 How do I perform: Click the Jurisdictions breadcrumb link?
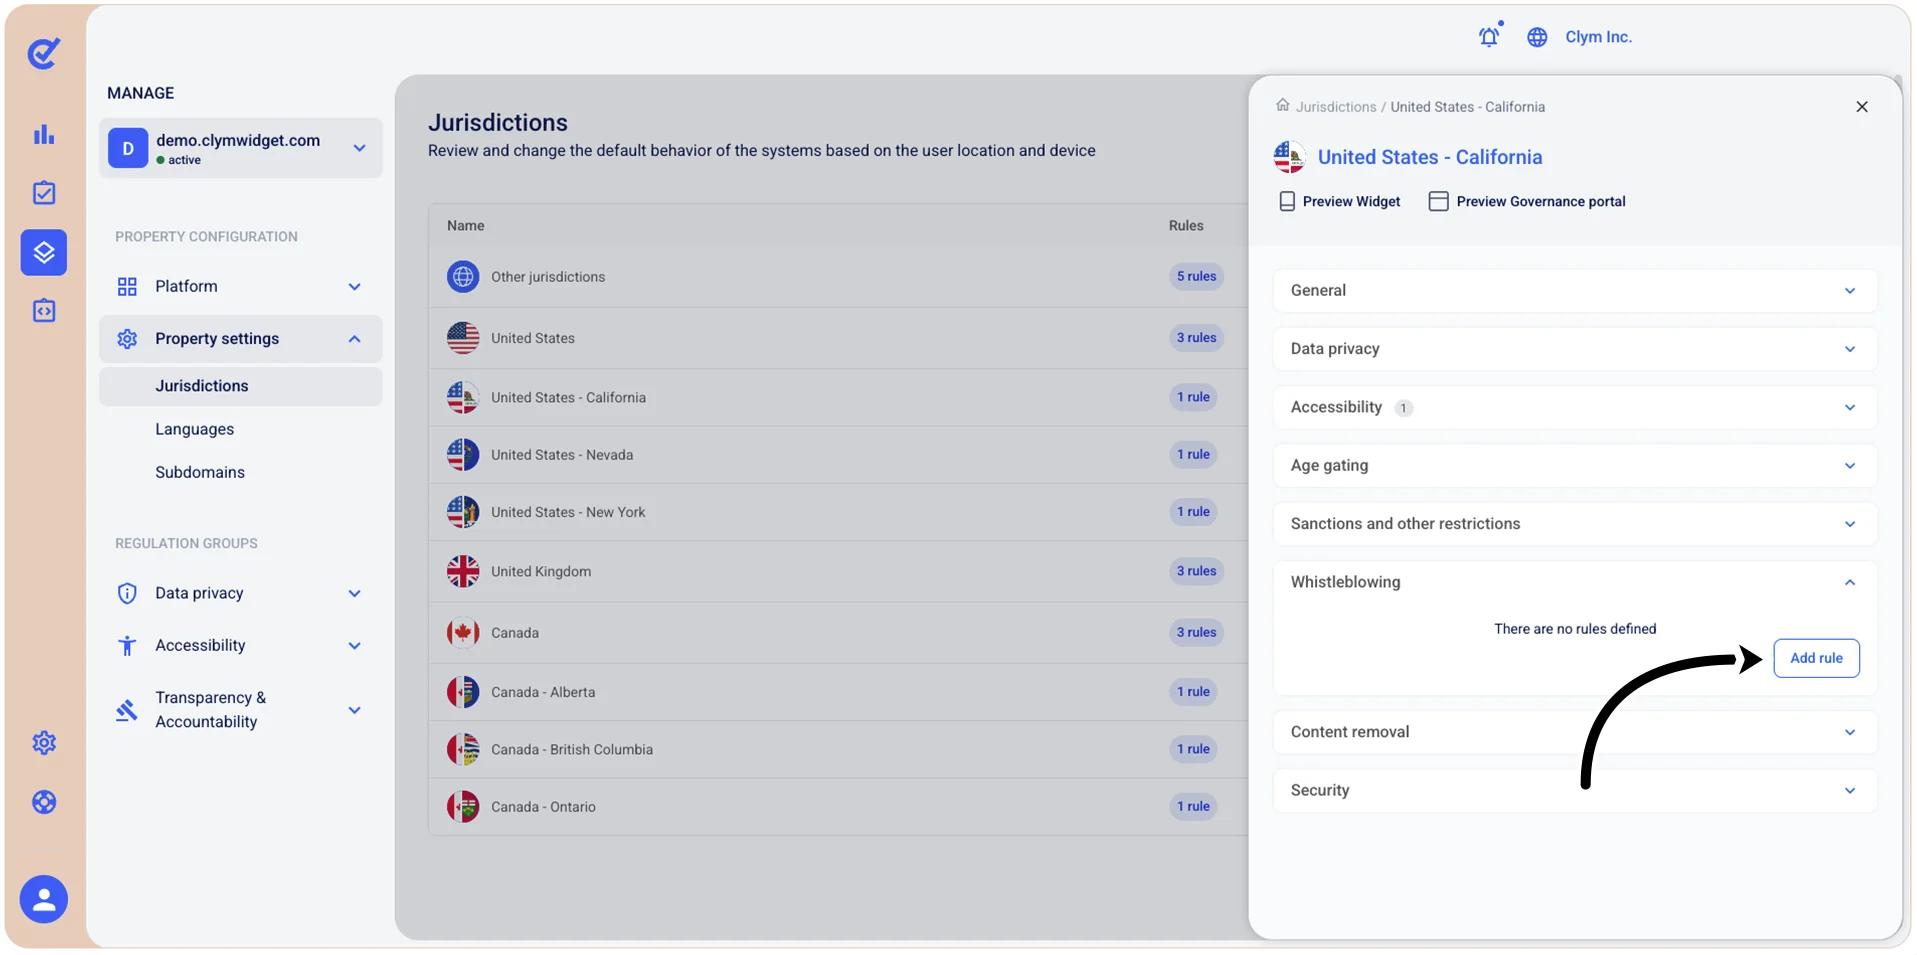[1336, 107]
